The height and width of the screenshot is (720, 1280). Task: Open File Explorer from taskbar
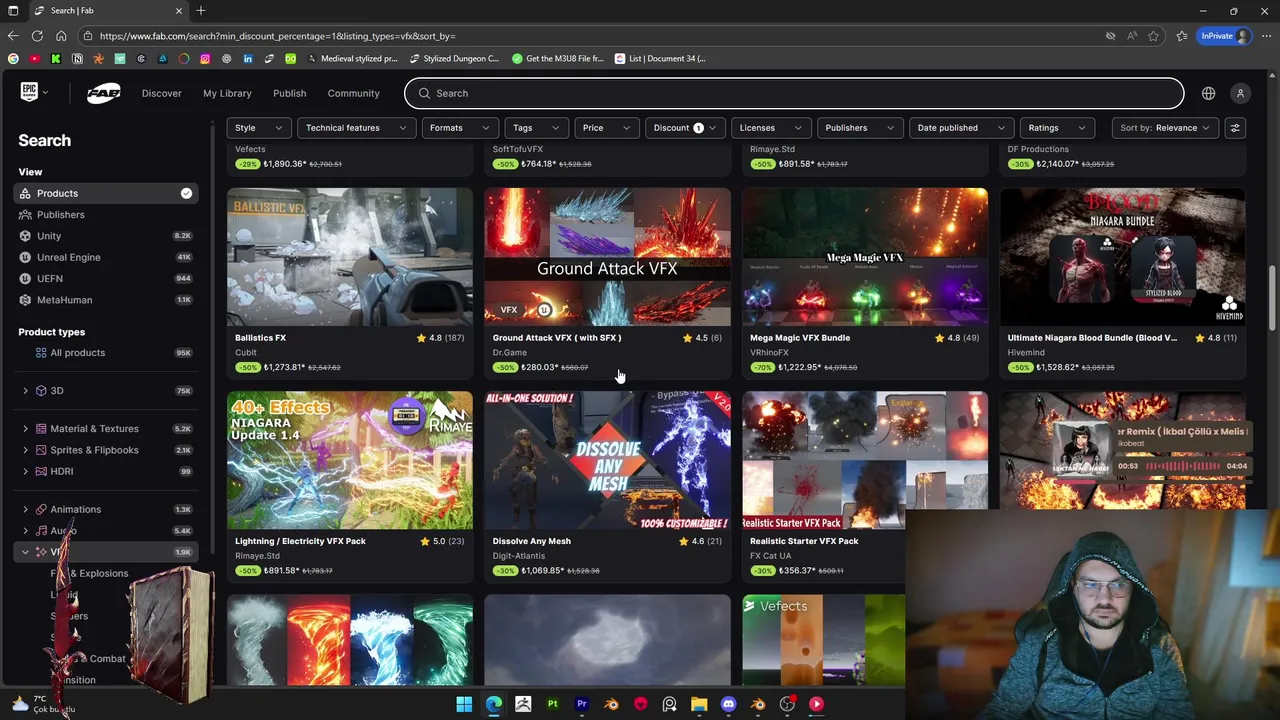[x=699, y=704]
